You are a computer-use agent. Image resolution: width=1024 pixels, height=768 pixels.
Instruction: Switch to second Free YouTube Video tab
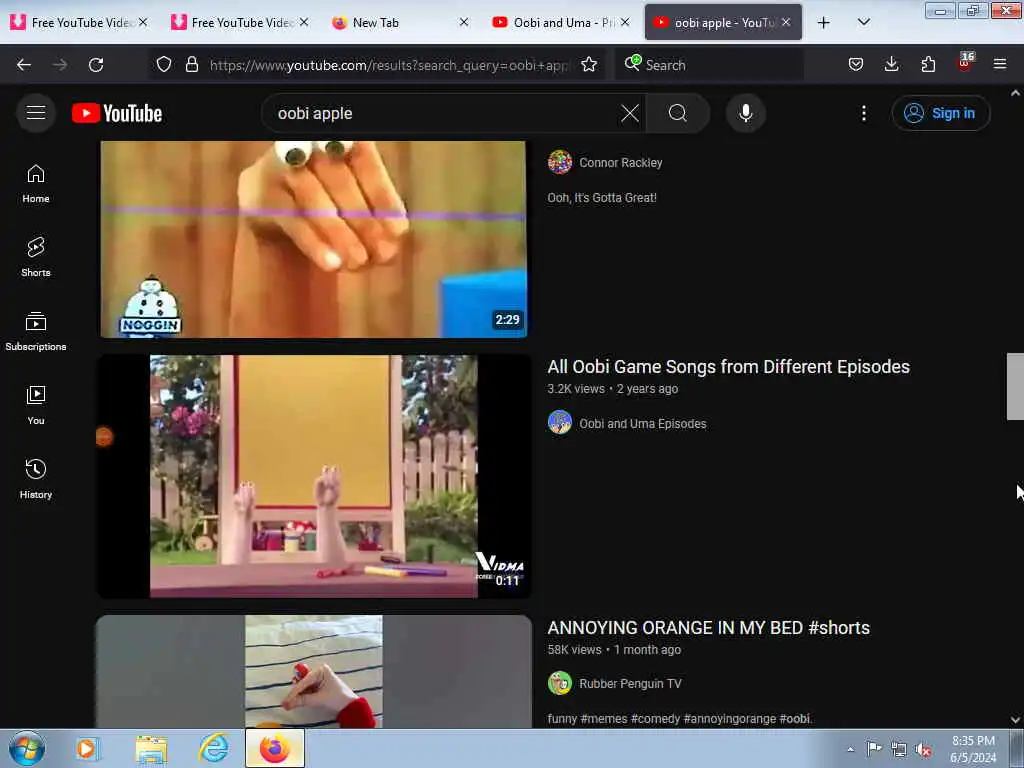[x=238, y=23]
